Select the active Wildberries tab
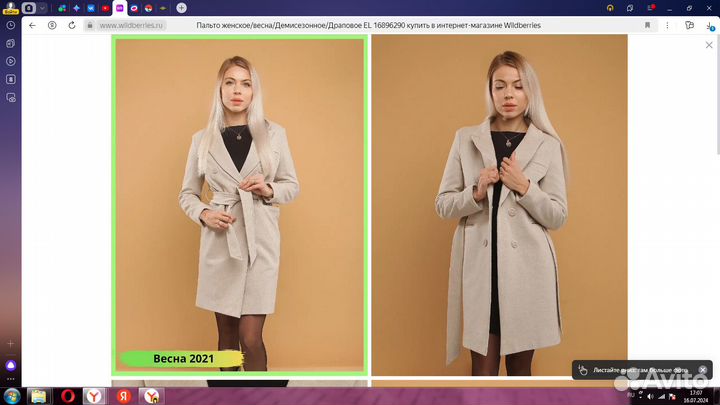The height and width of the screenshot is (405, 720). pyautogui.click(x=120, y=8)
